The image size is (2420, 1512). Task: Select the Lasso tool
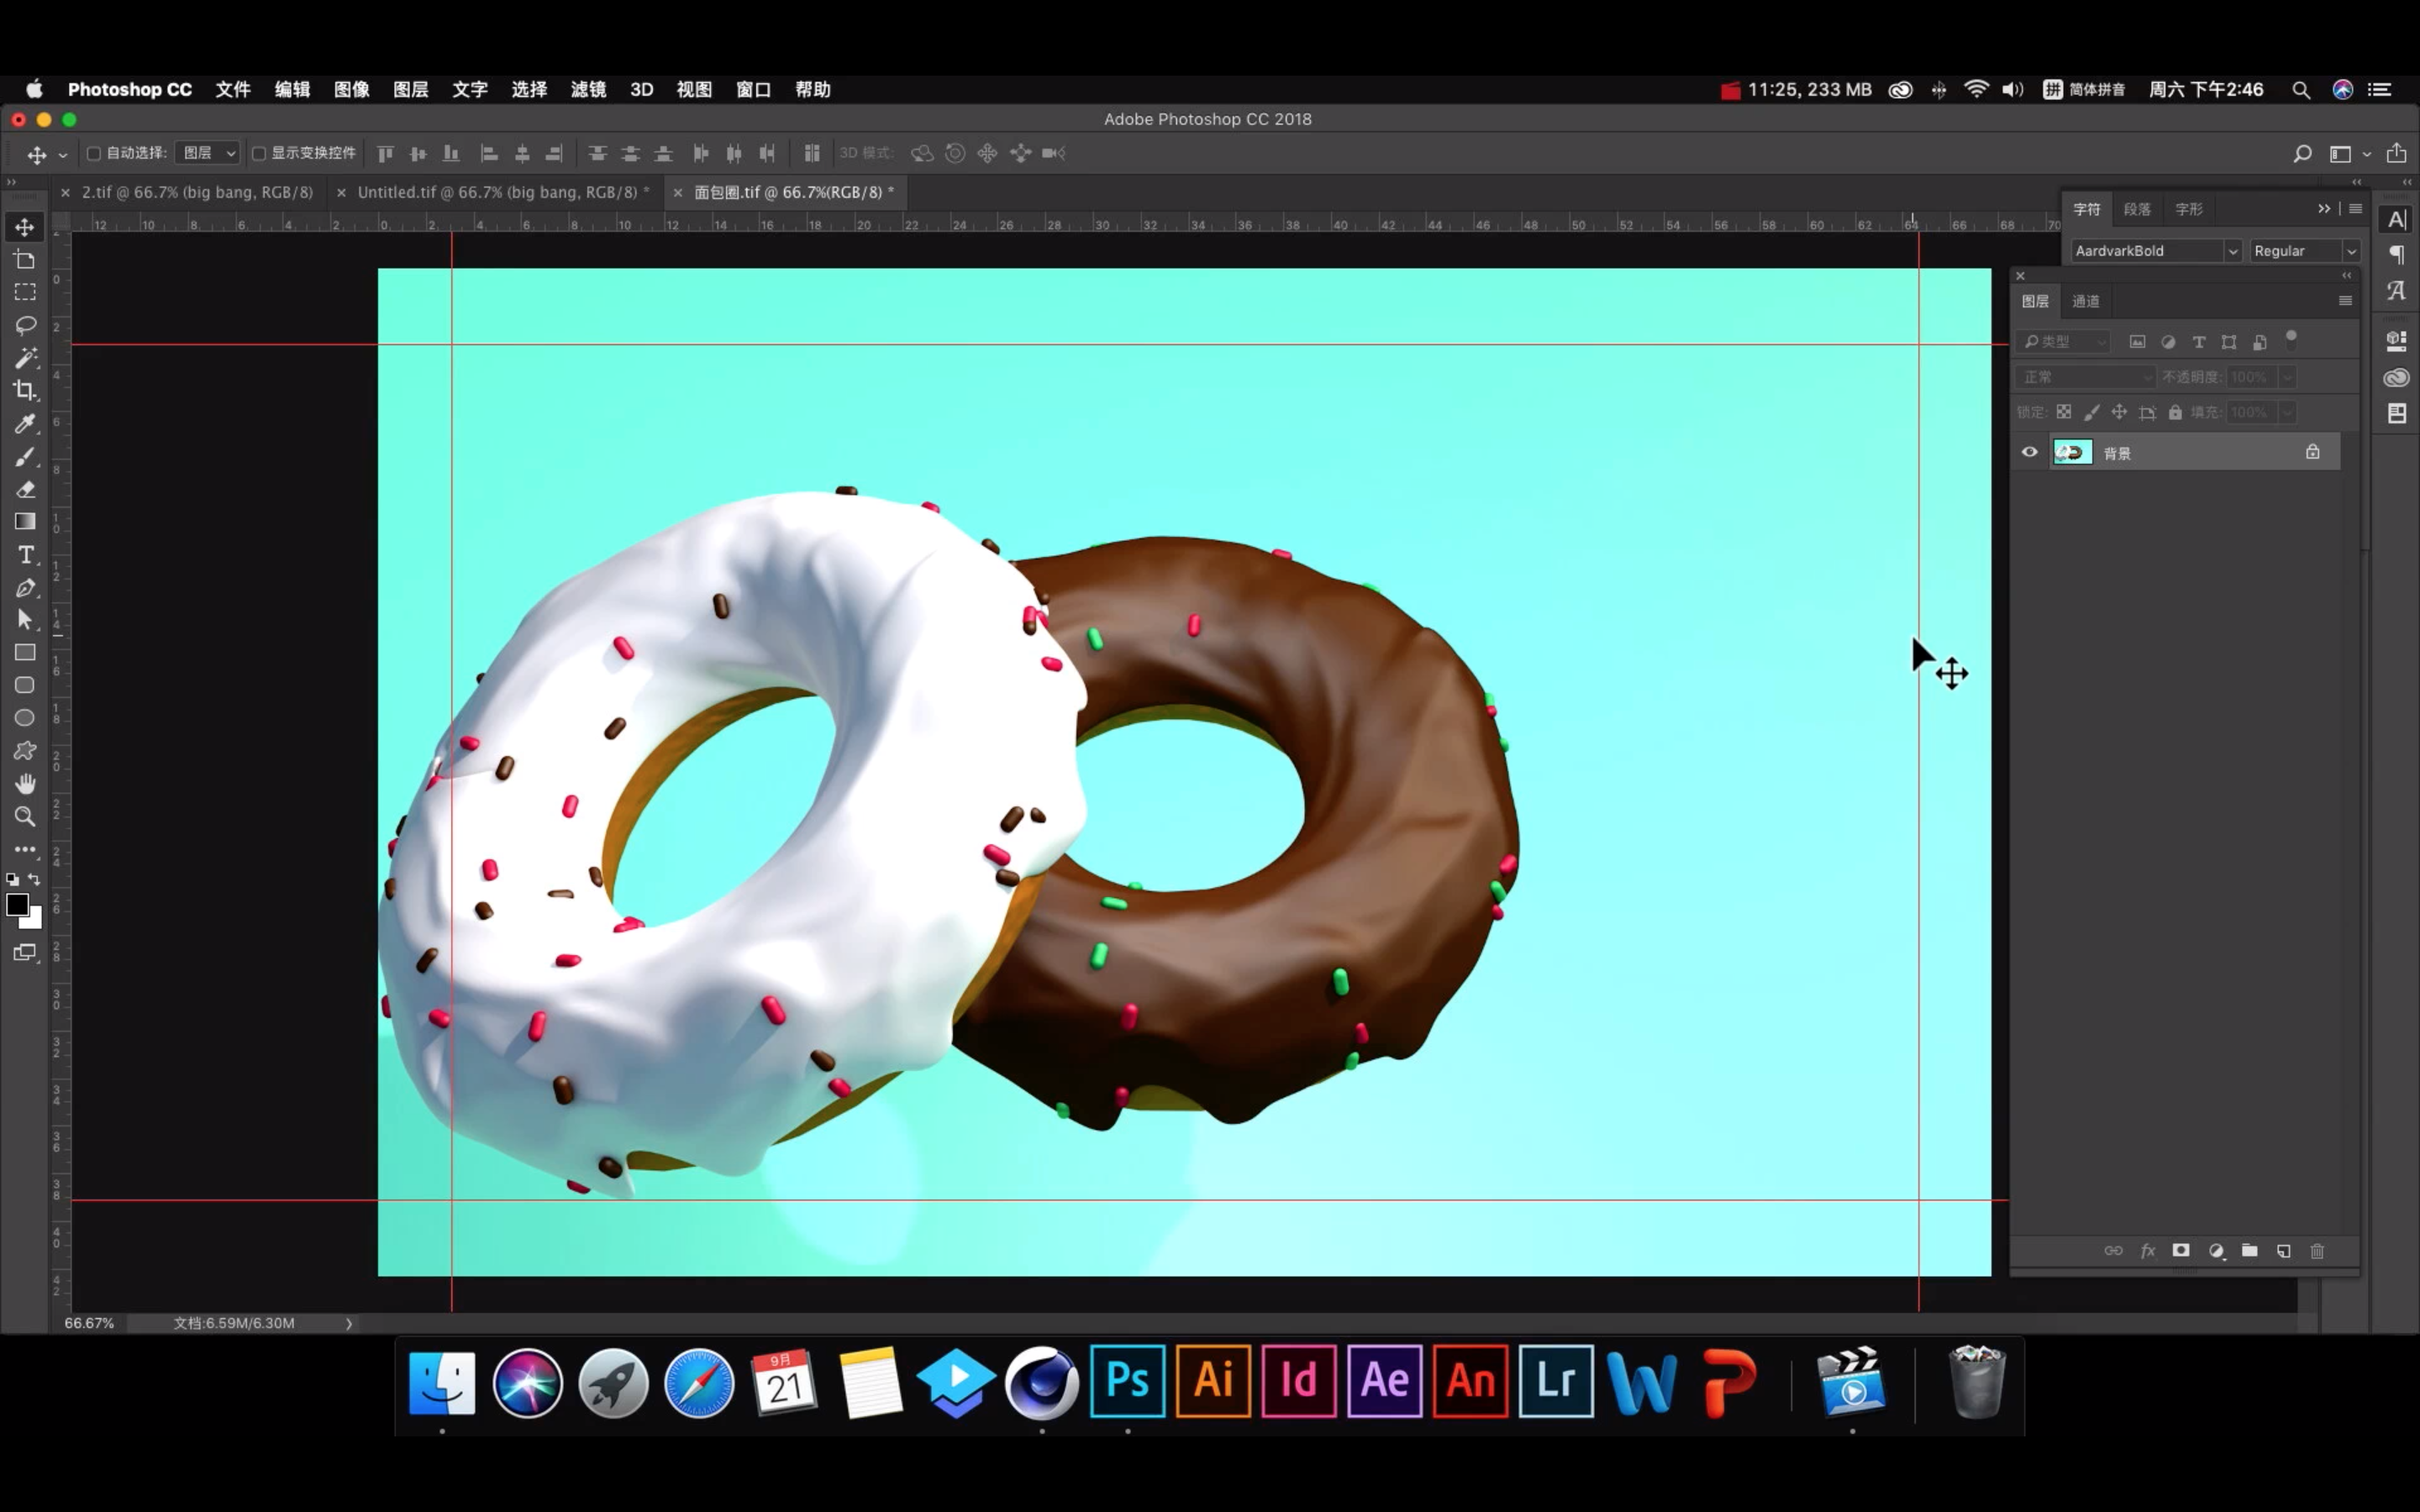[25, 325]
